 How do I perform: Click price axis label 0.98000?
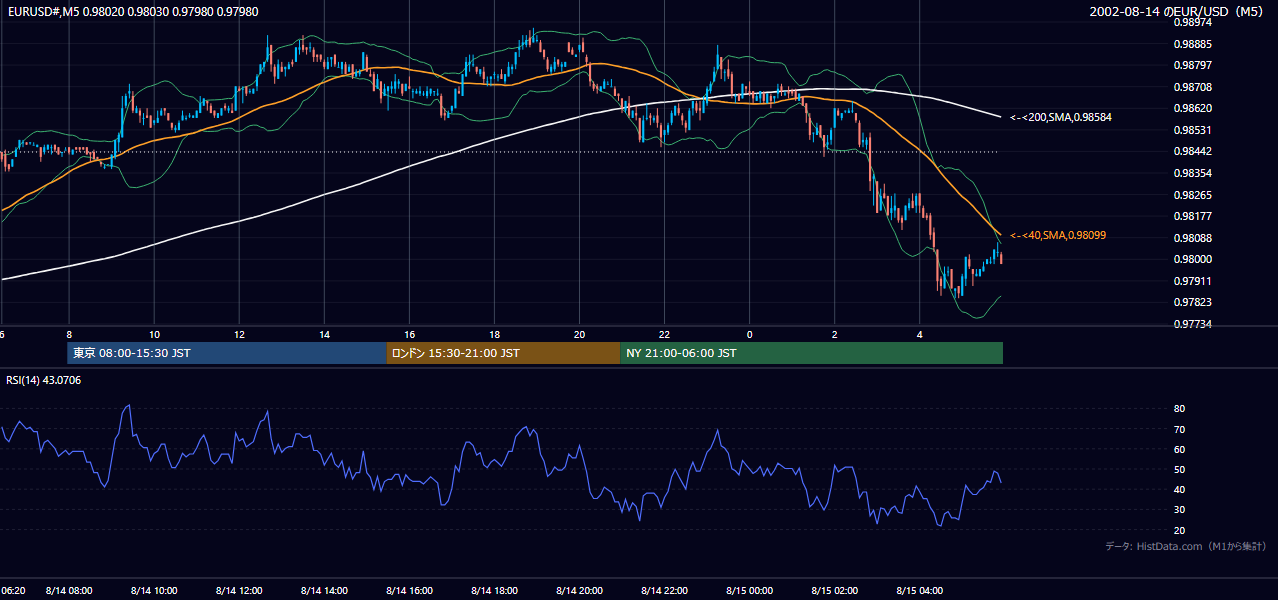1192,259
